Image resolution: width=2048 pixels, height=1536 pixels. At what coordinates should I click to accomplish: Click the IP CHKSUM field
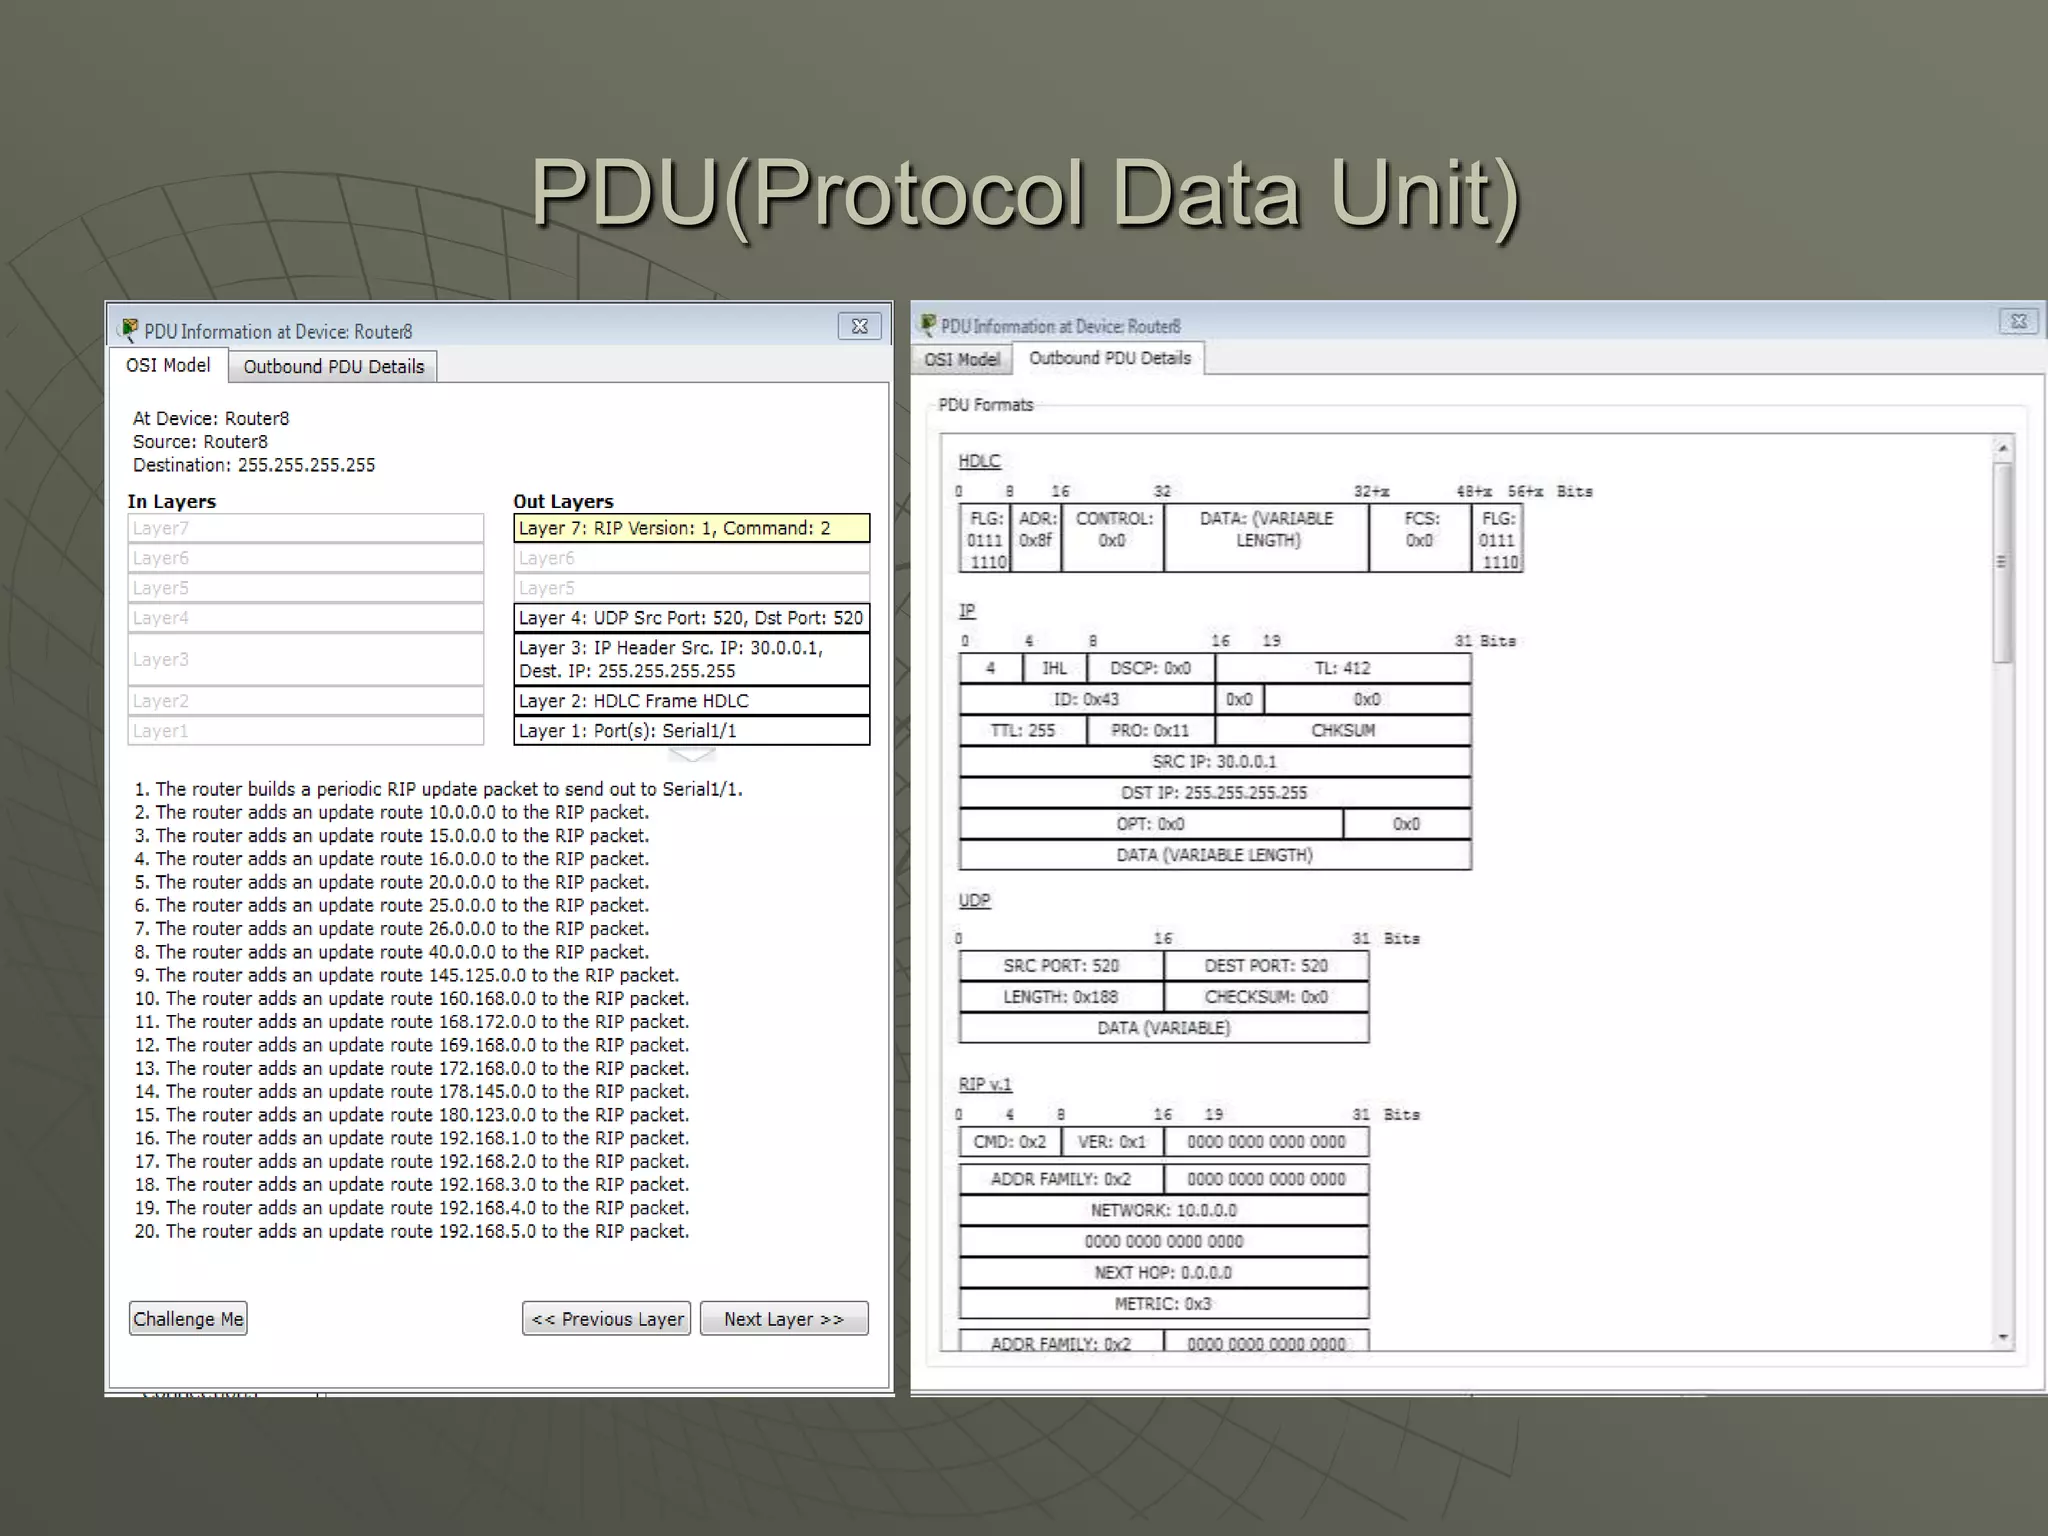point(1343,730)
